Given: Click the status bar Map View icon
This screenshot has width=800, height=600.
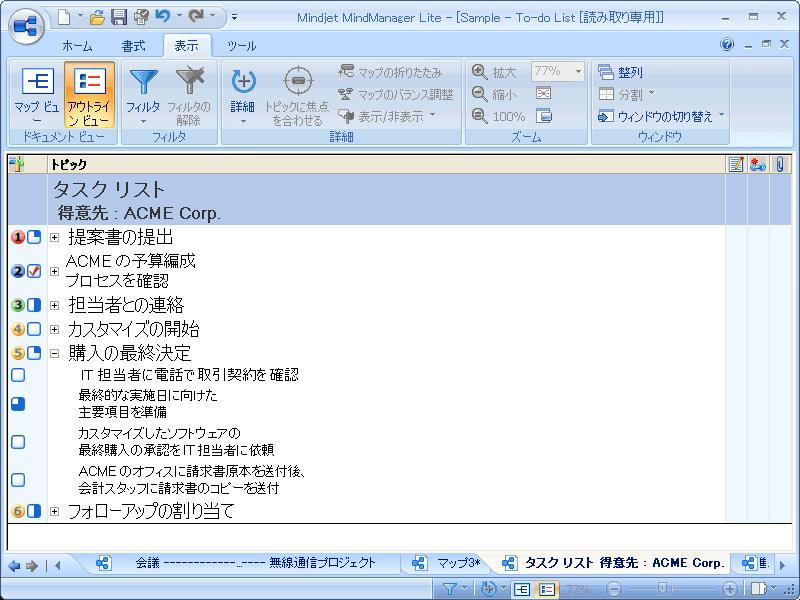Looking at the screenshot, I should [522, 589].
